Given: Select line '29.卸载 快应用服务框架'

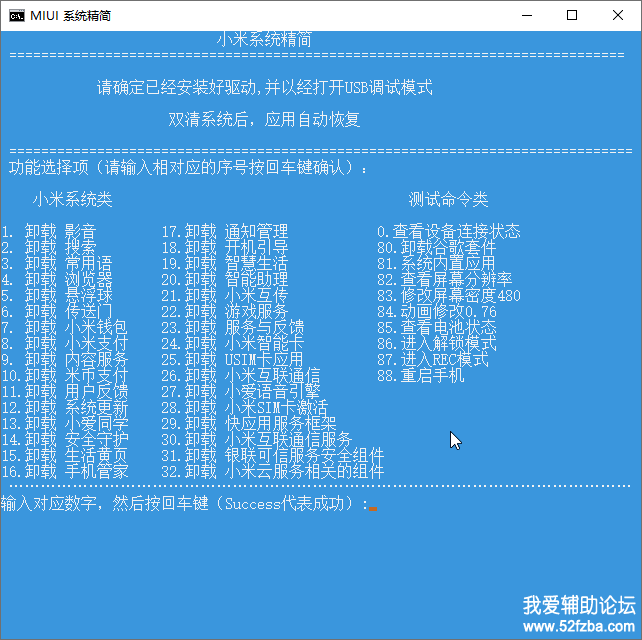Looking at the screenshot, I should 249,424.
